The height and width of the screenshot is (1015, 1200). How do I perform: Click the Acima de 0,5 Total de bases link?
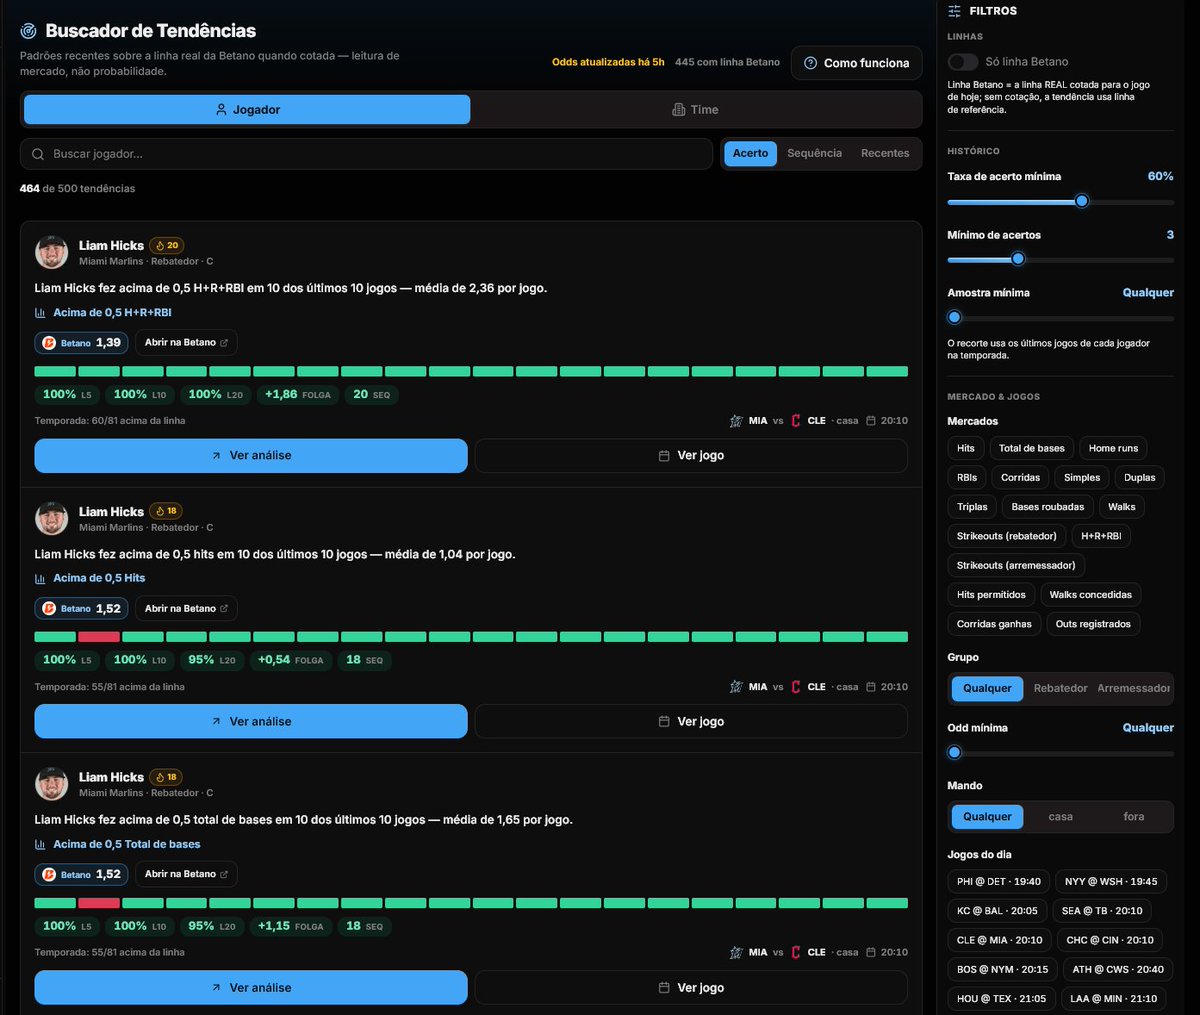tap(126, 845)
